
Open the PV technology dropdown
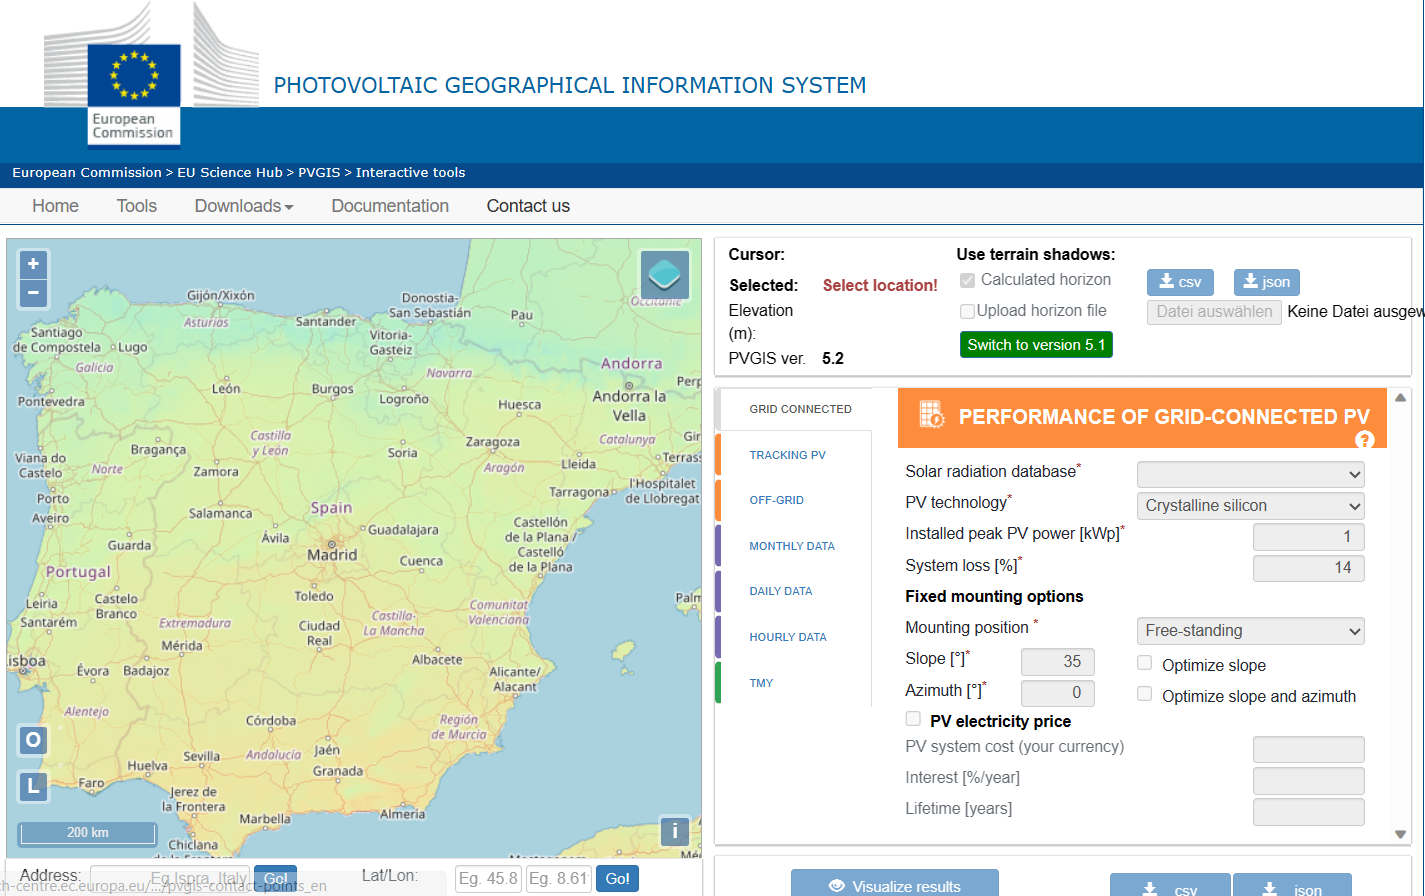coord(1250,505)
